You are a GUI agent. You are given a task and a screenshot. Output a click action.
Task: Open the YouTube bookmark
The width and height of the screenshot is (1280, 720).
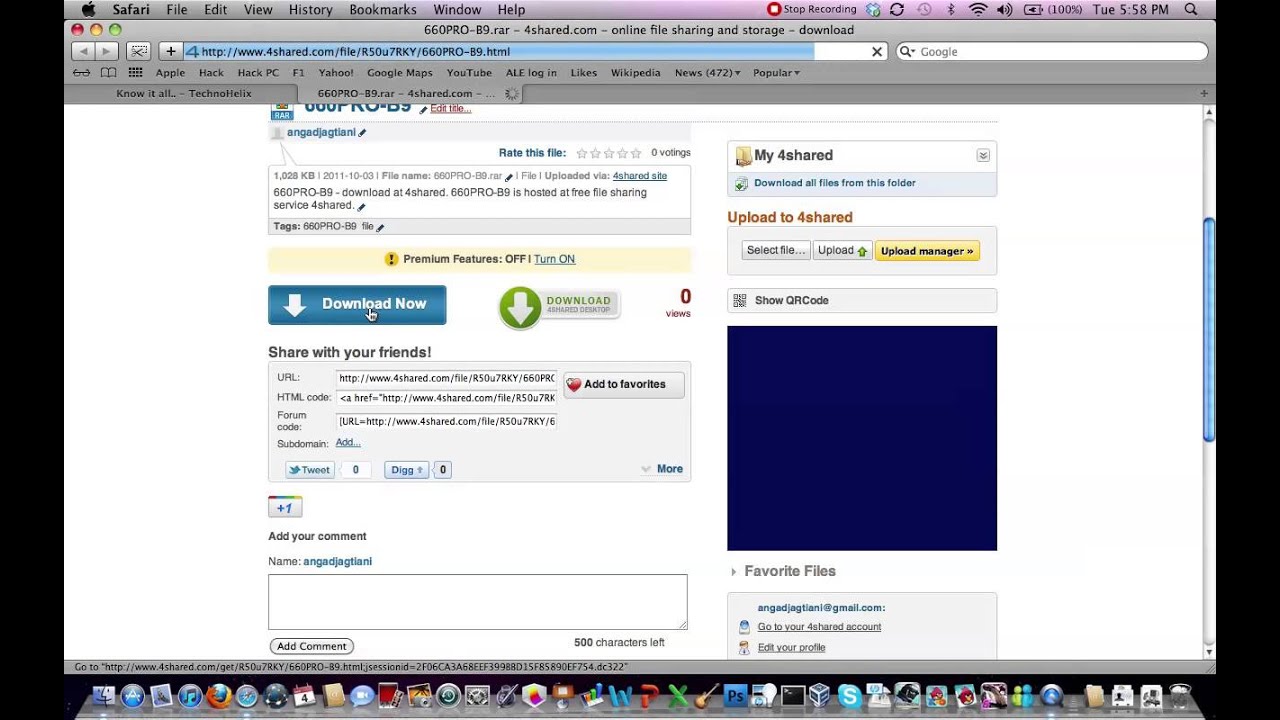pos(469,73)
